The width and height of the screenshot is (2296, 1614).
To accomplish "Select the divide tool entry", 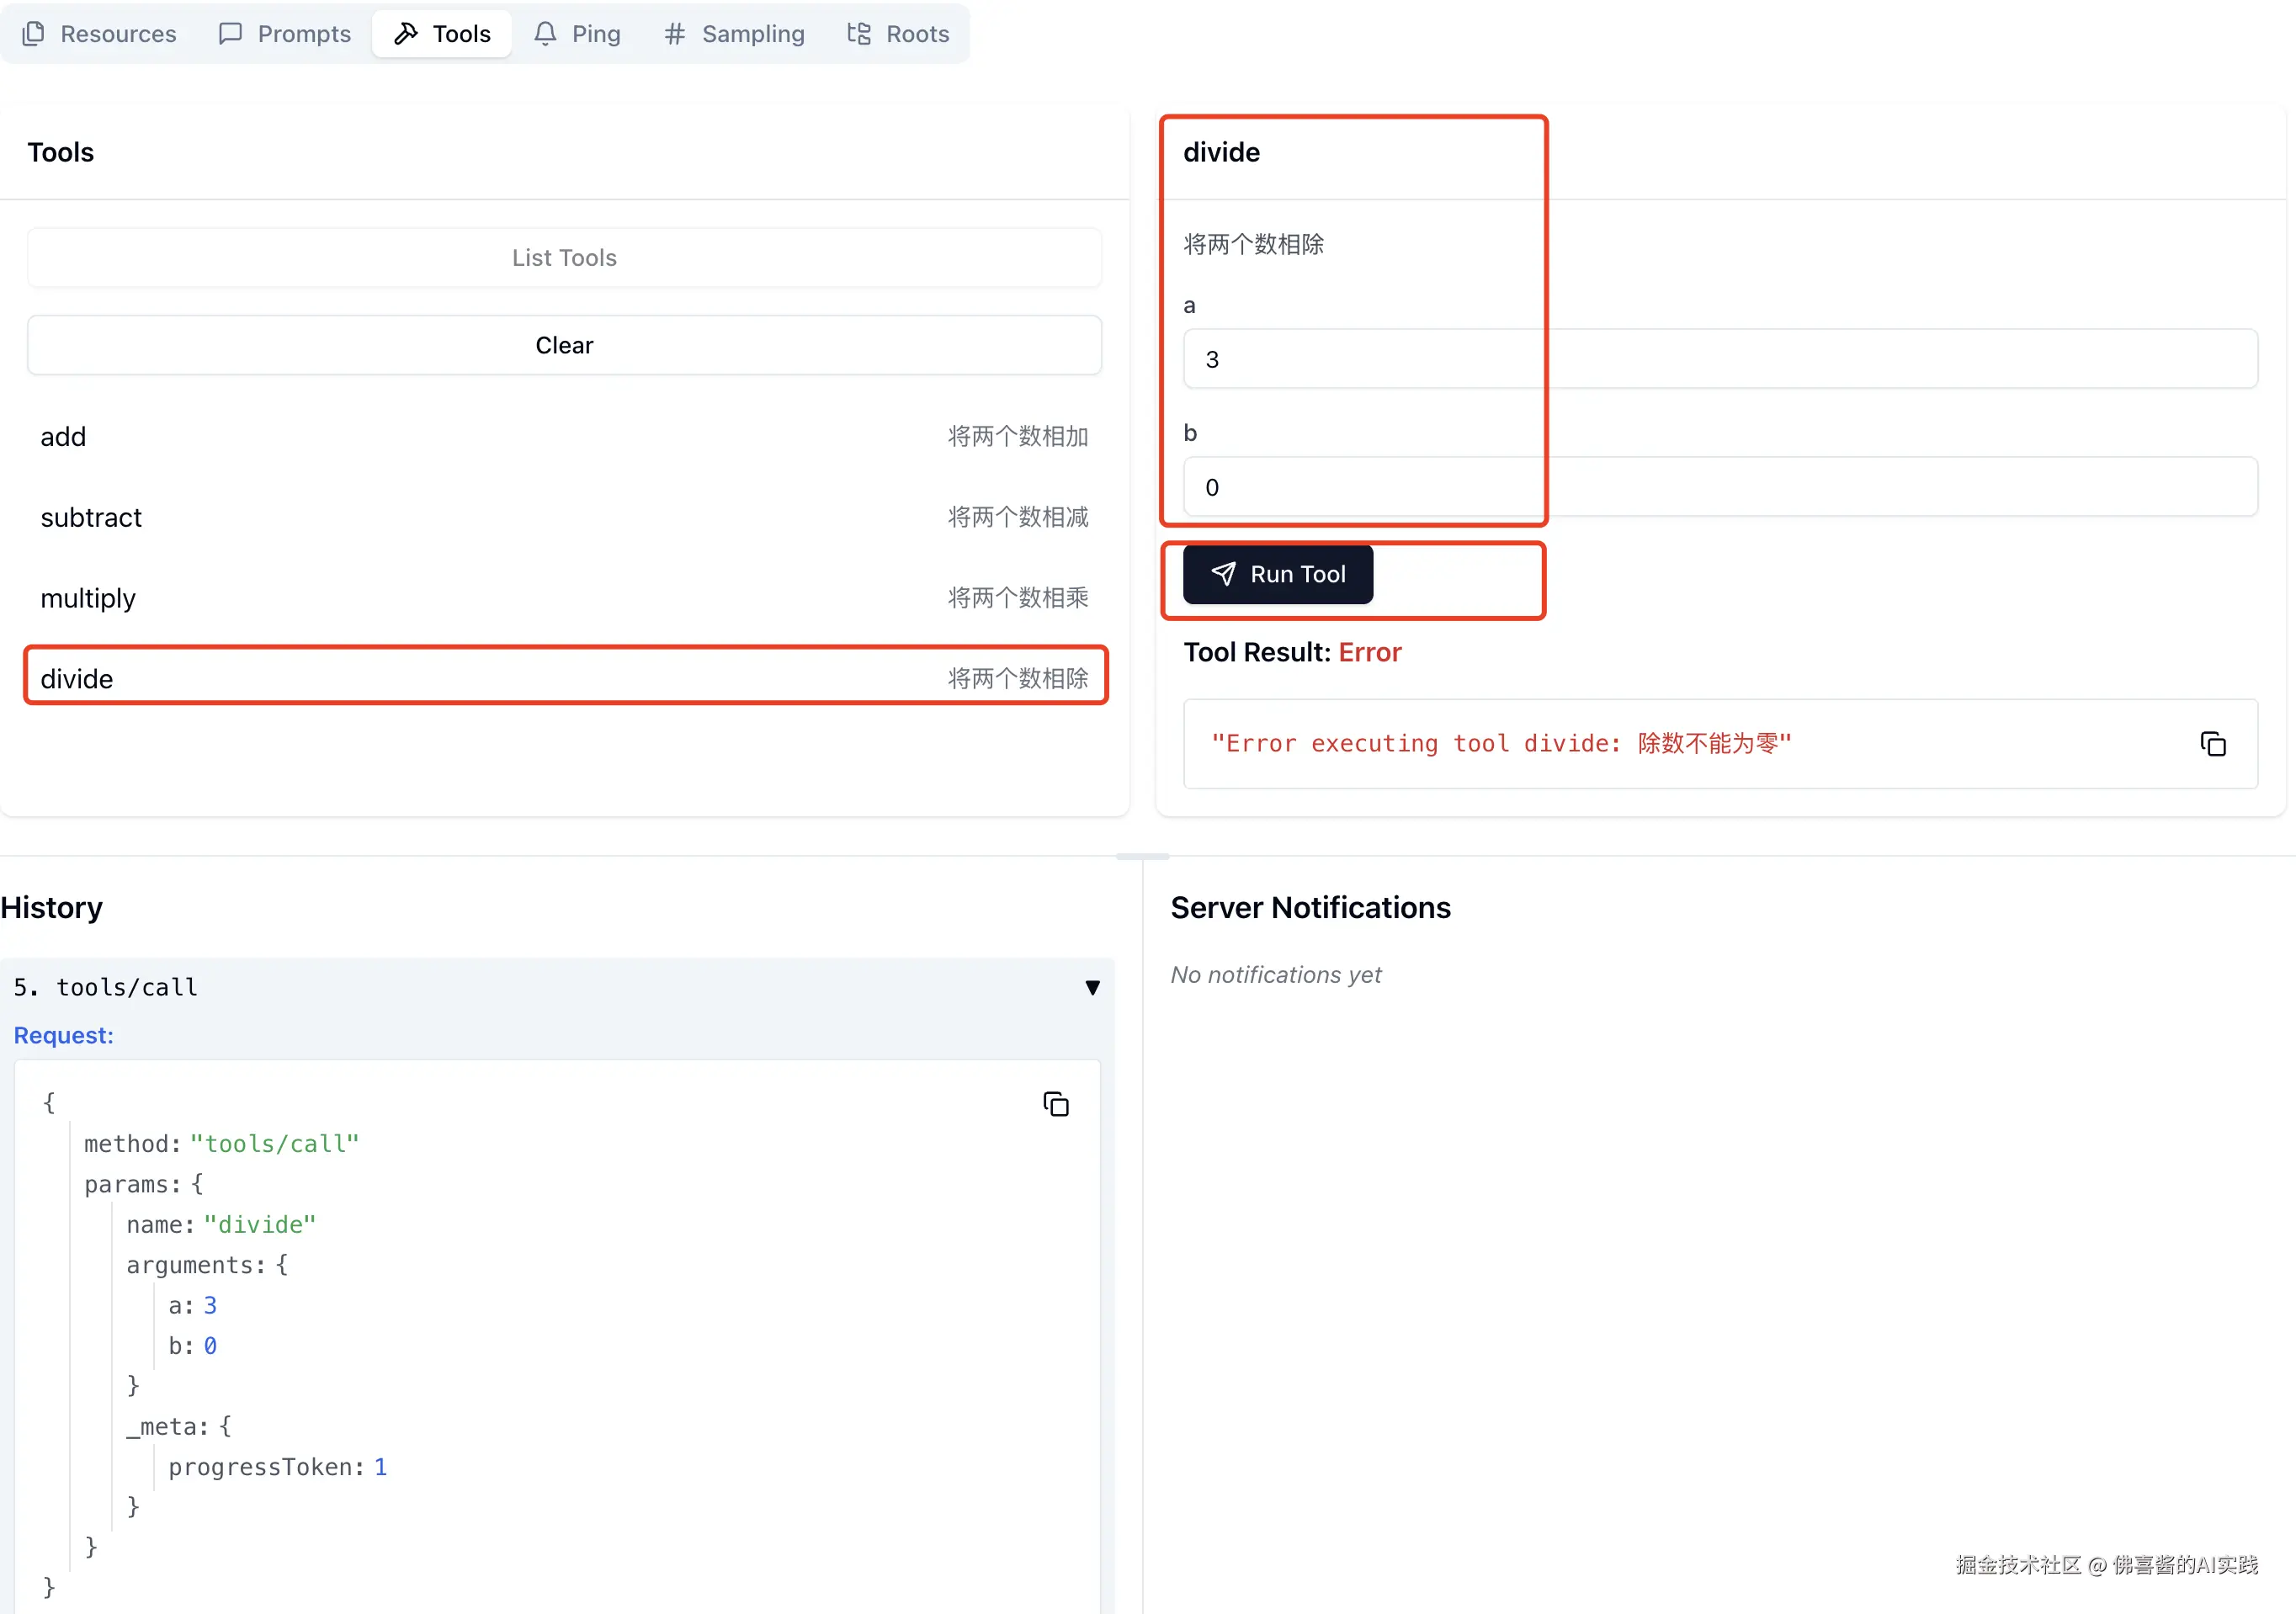I will coord(564,679).
